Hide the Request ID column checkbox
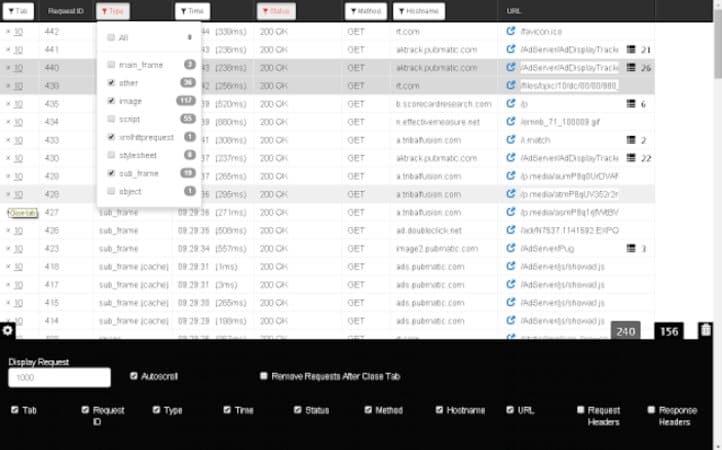Viewport: 722px width, 450px height. coord(85,409)
